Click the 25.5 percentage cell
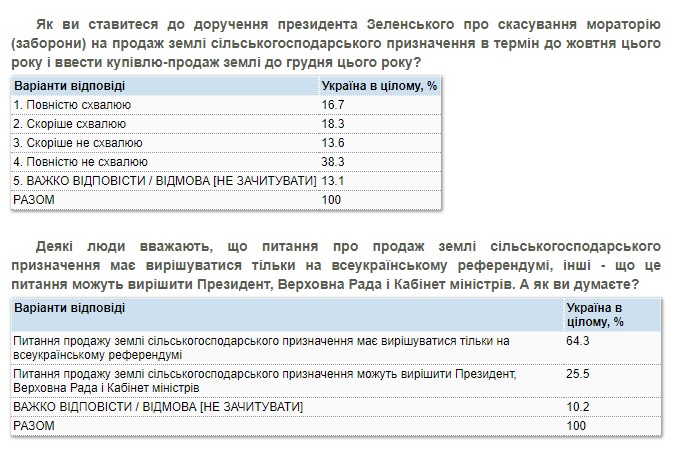This screenshot has width=673, height=469. [580, 373]
